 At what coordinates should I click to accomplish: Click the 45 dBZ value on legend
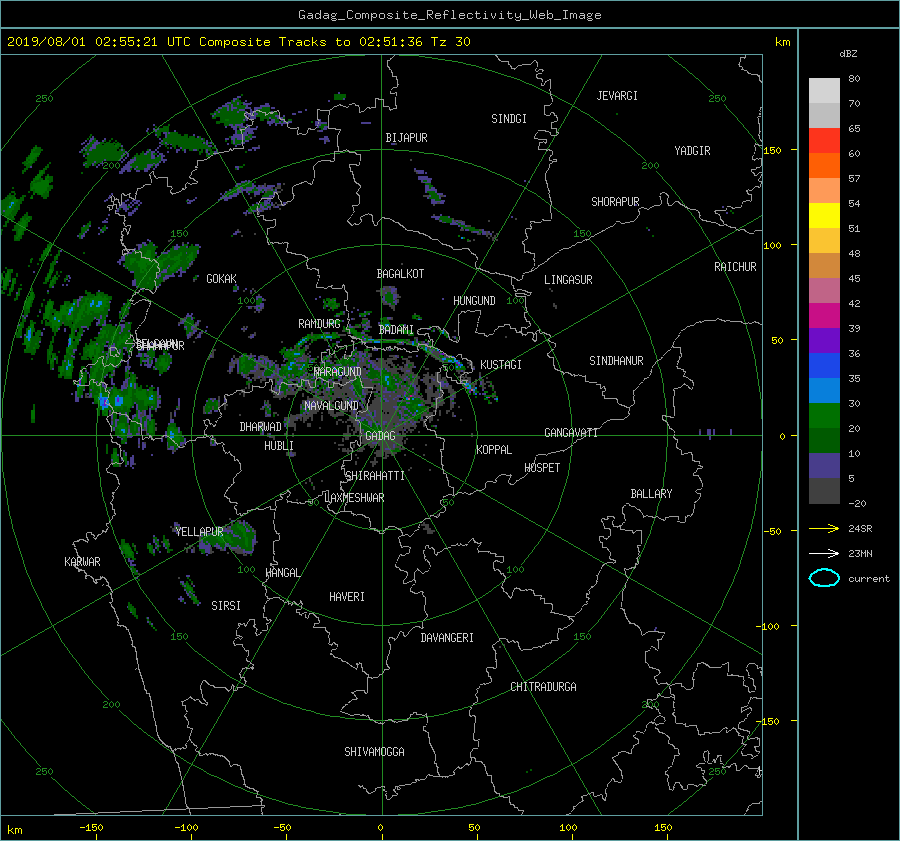tap(854, 278)
